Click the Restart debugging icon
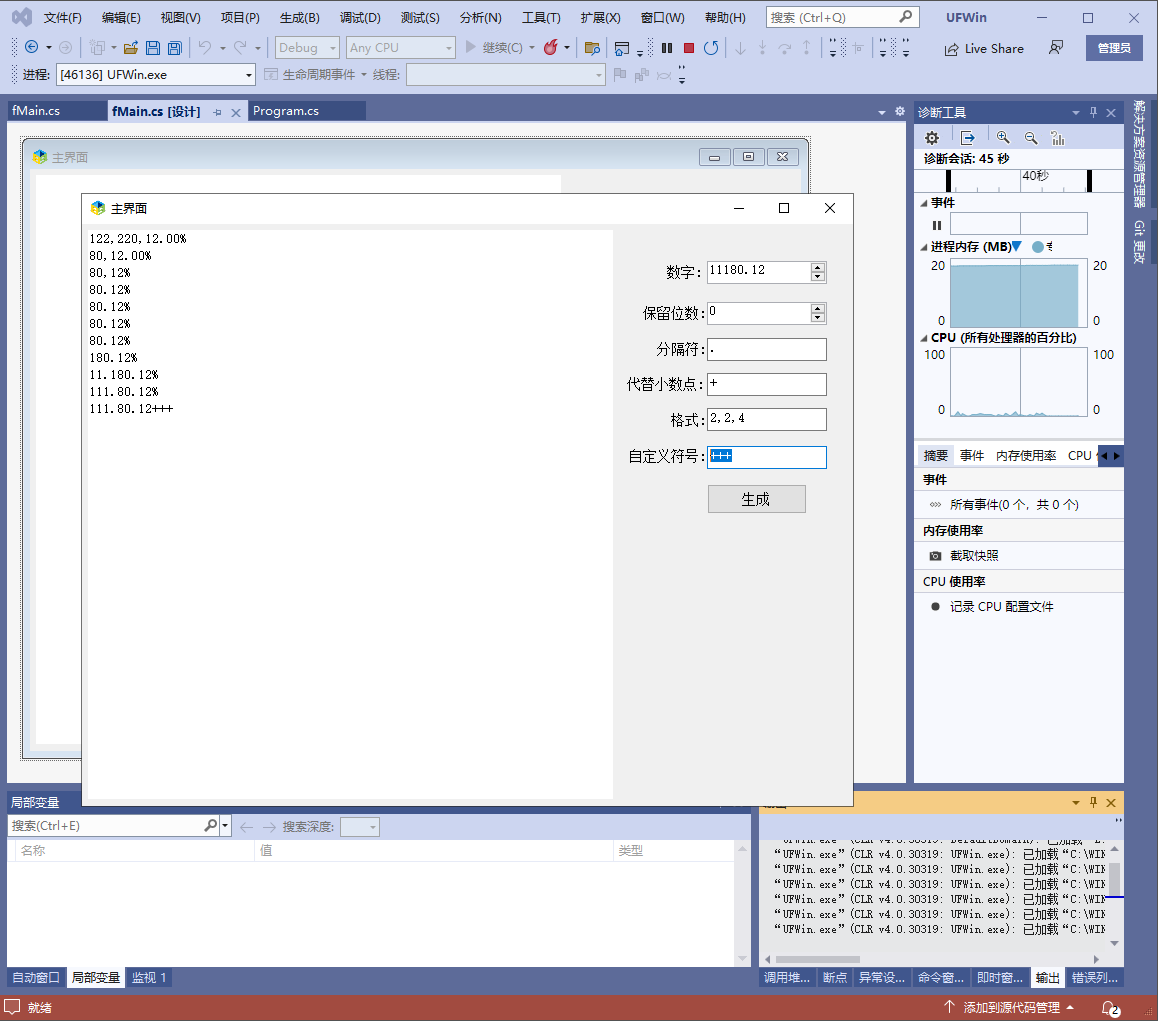Viewport: 1158px width, 1021px height. click(x=711, y=48)
